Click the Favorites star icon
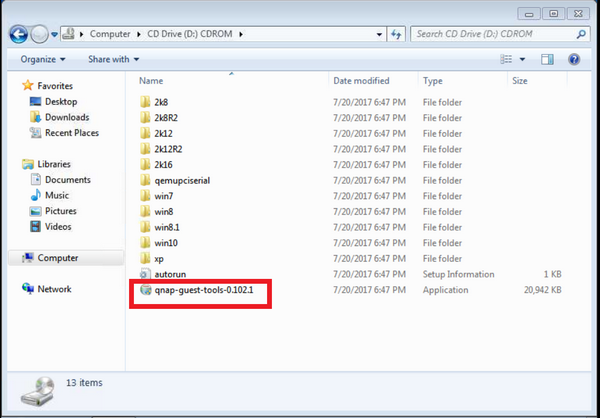 pos(28,85)
